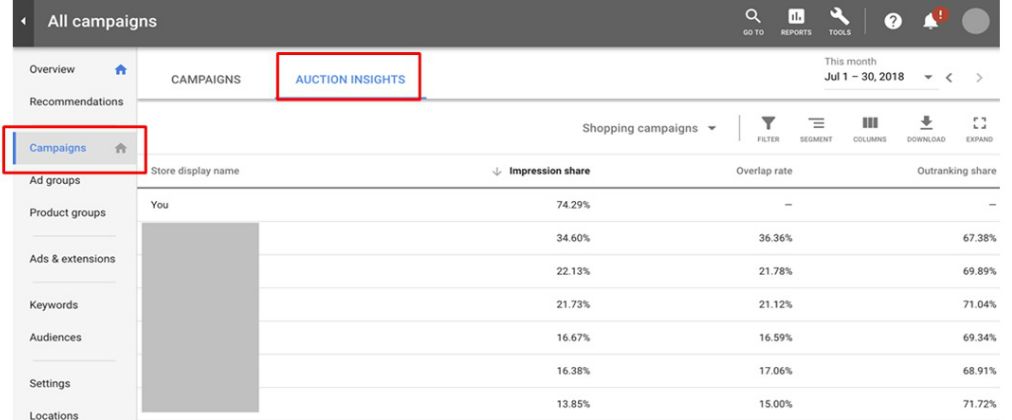Open the Go To search icon
1012x420 pixels.
[753, 20]
